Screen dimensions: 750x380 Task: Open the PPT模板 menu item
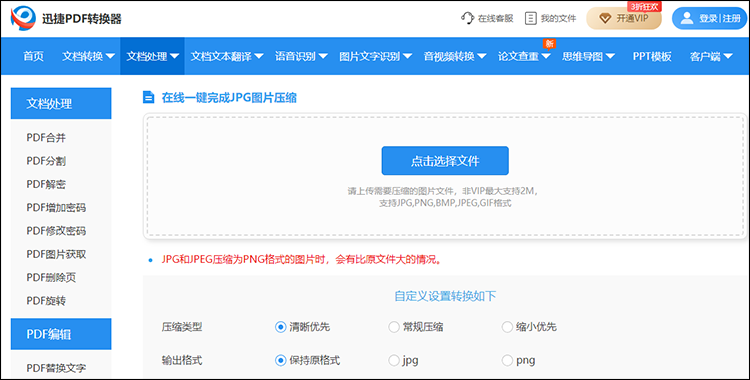[652, 56]
